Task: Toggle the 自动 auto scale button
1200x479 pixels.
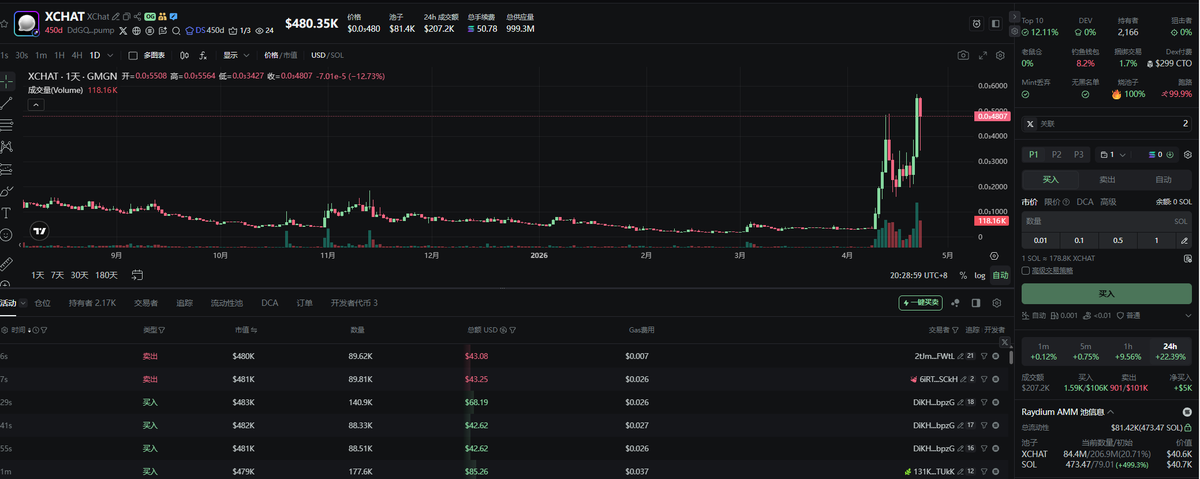Action: (1000, 275)
